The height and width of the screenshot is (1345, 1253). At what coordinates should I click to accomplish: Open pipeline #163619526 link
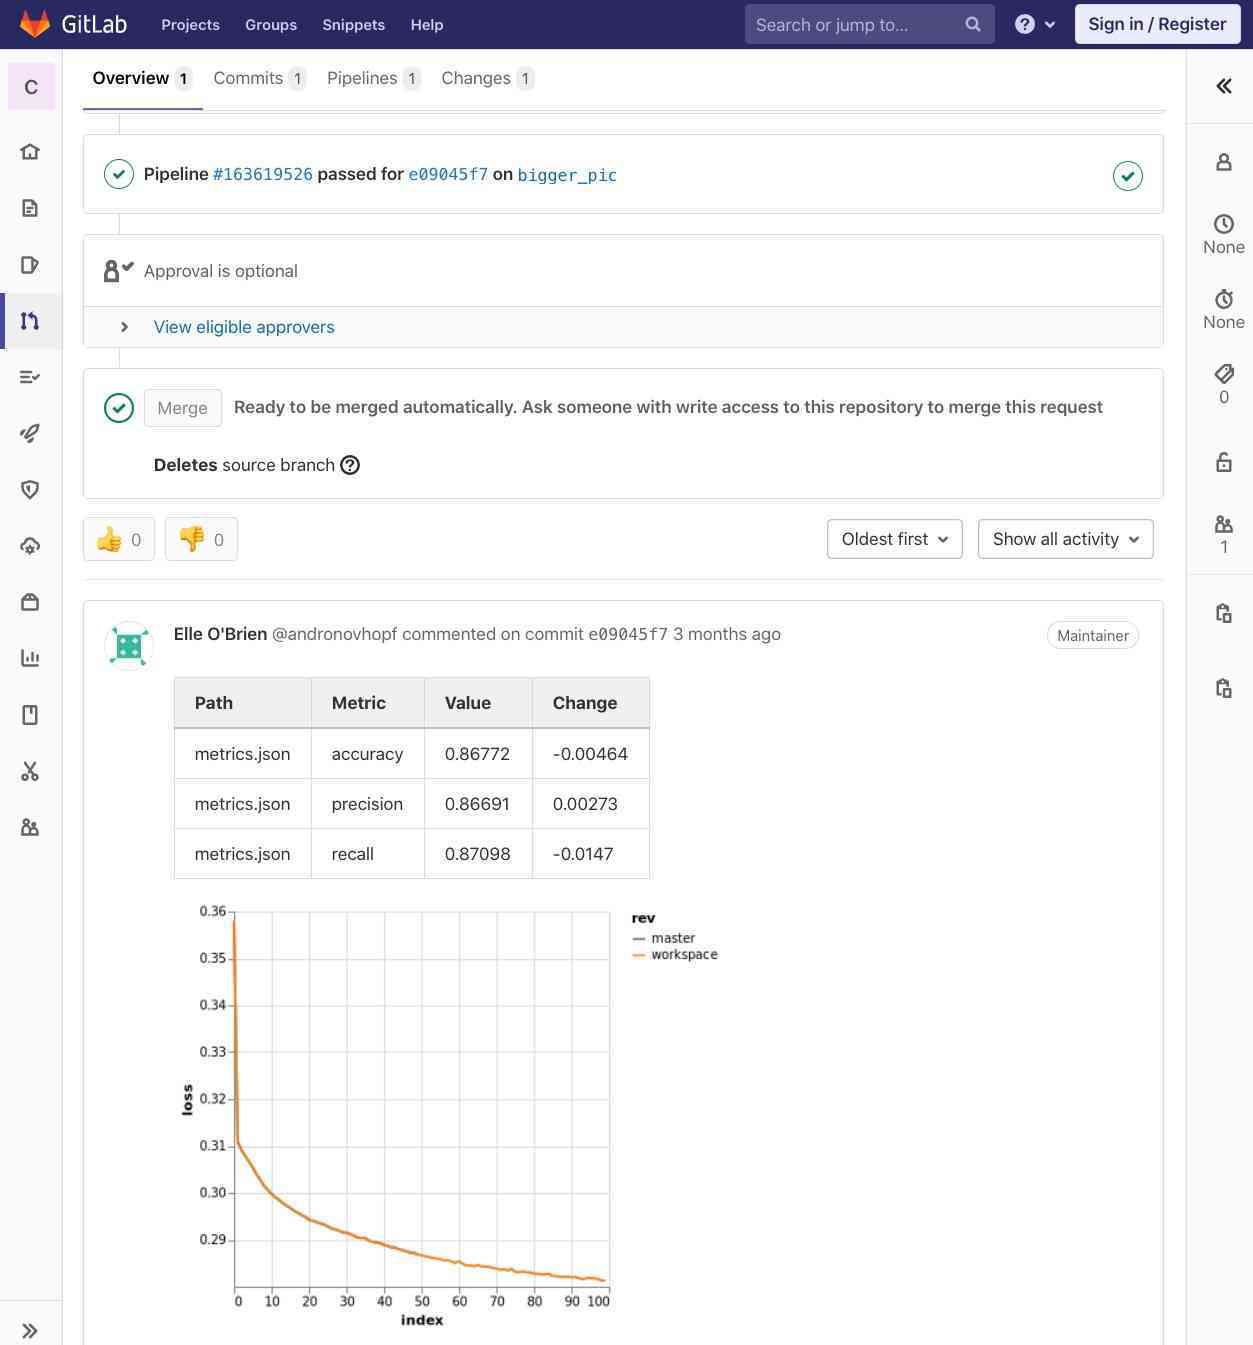pos(263,174)
